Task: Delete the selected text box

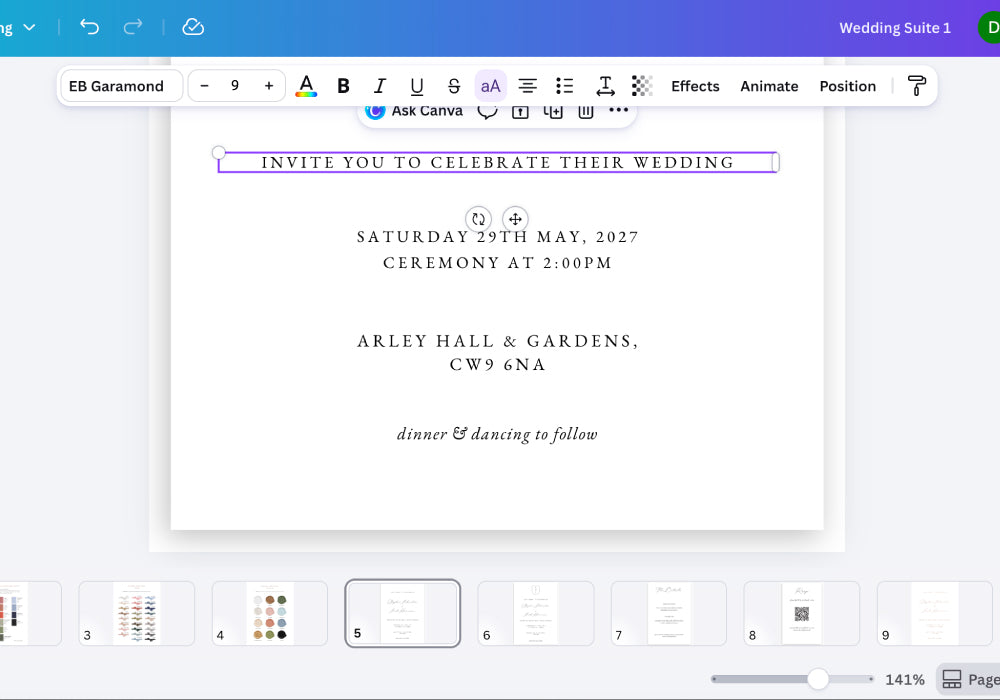Action: (x=586, y=112)
